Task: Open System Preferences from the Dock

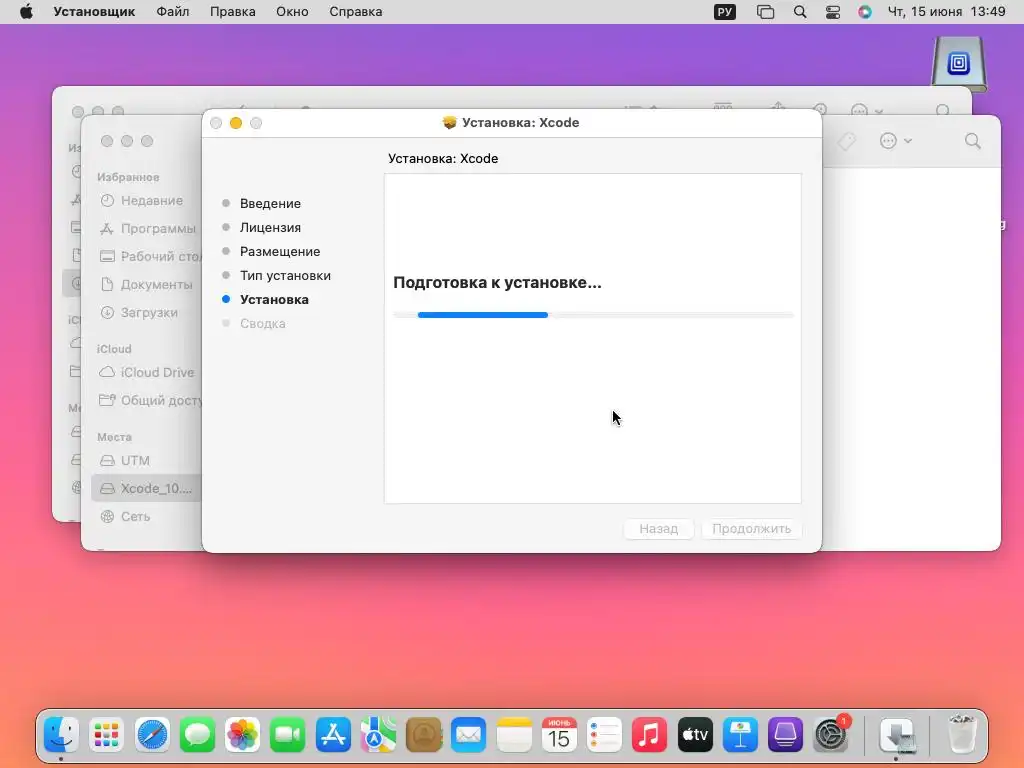Action: [831, 735]
